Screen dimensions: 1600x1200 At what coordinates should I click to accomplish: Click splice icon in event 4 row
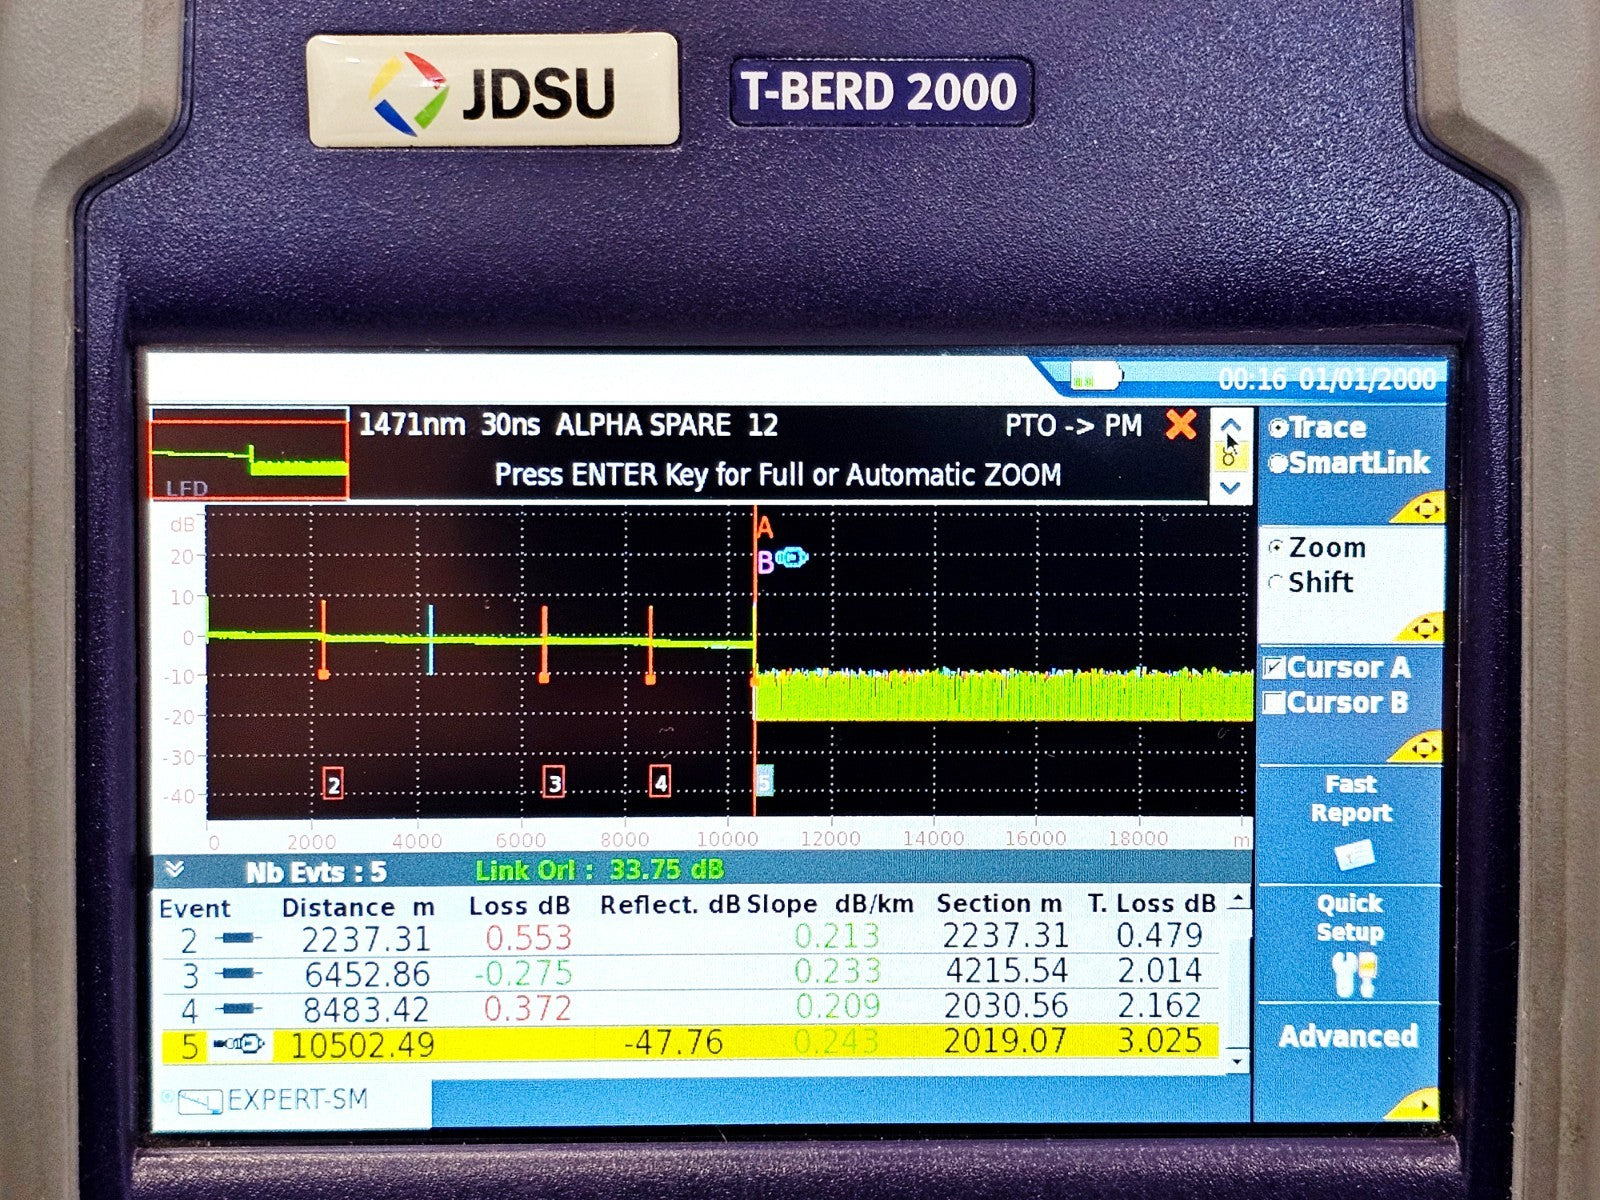238,1009
